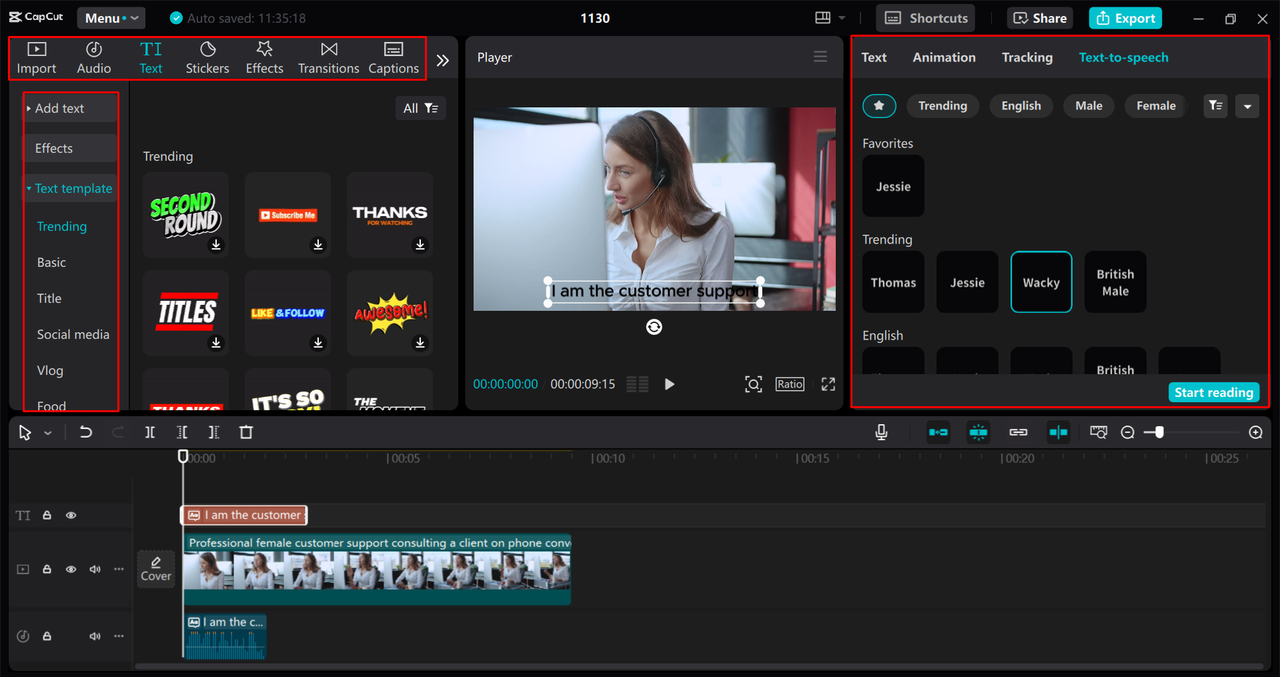Open video track more options (three dots)

(x=119, y=569)
